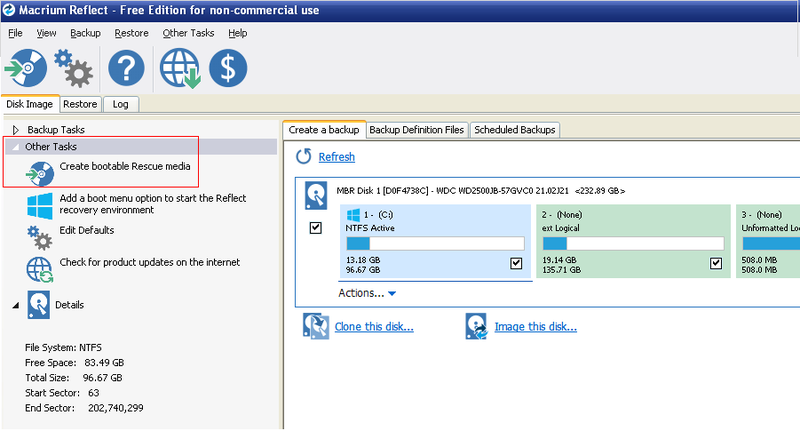Click the Image this disk link
The image size is (800, 431).
click(535, 327)
